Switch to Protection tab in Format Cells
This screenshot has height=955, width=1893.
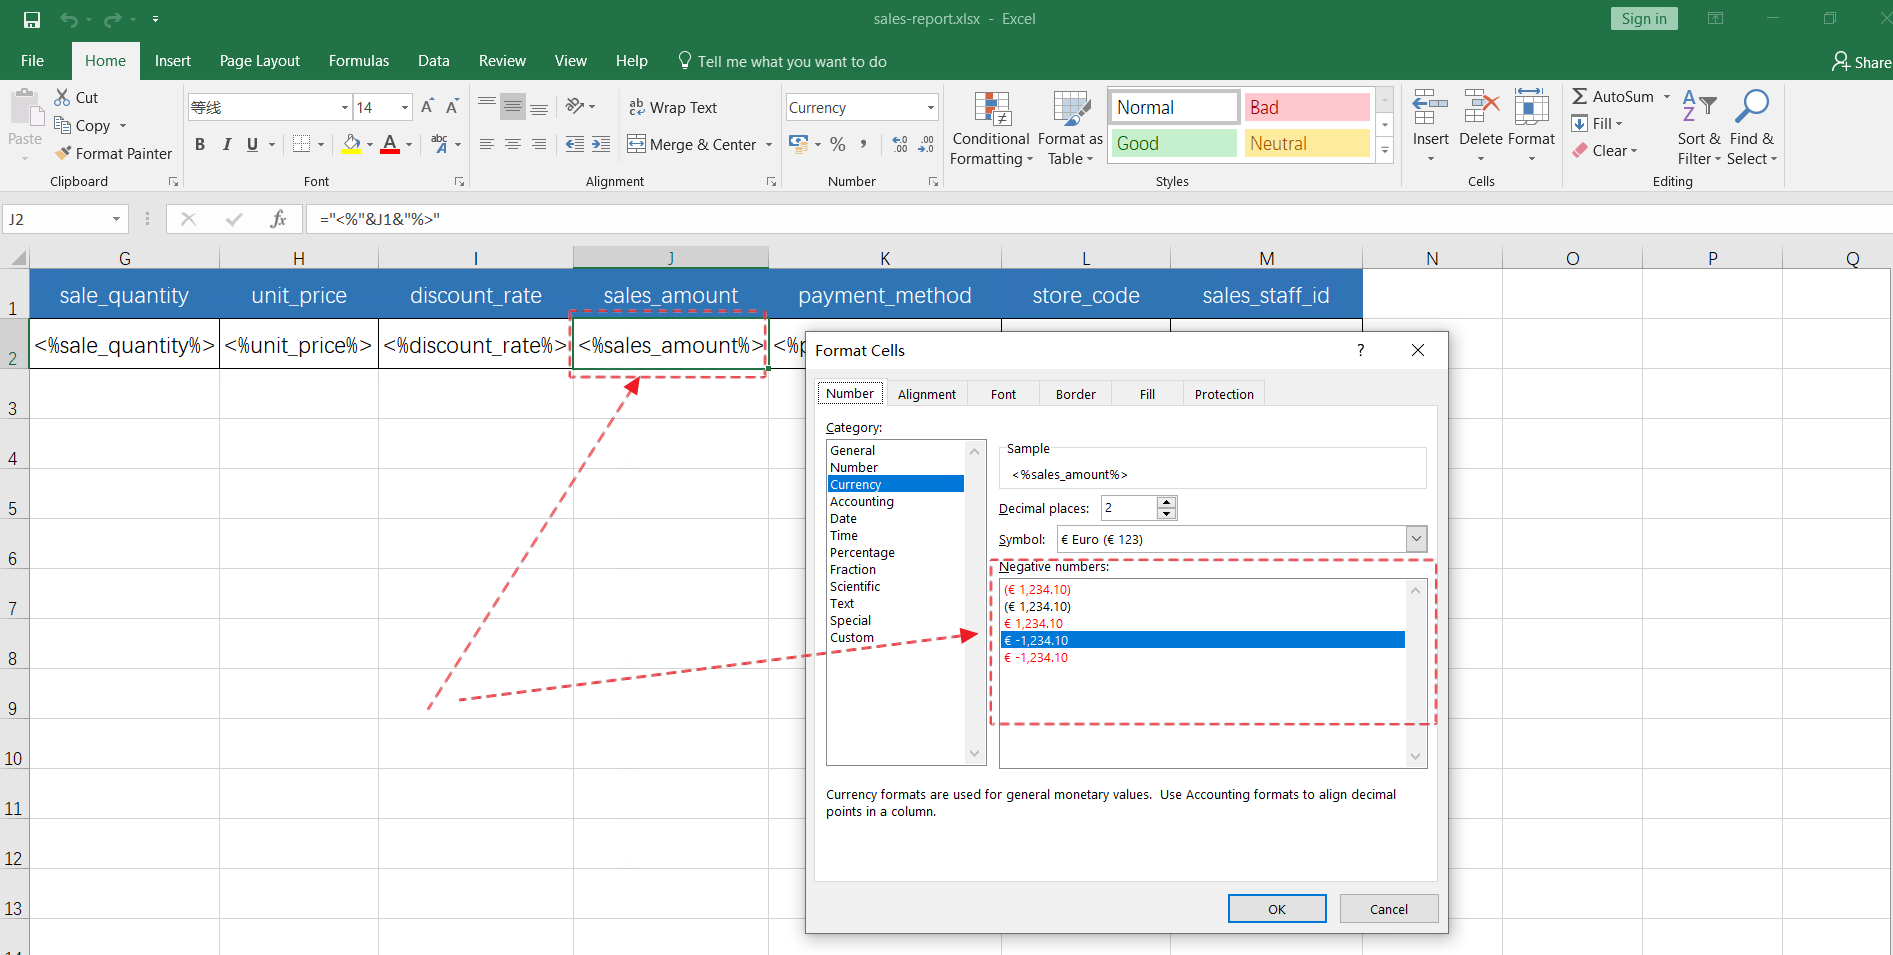(x=1224, y=394)
